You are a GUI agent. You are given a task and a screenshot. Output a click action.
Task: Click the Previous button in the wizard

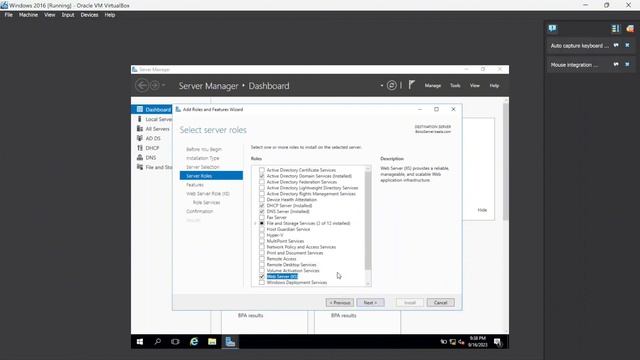tap(340, 302)
